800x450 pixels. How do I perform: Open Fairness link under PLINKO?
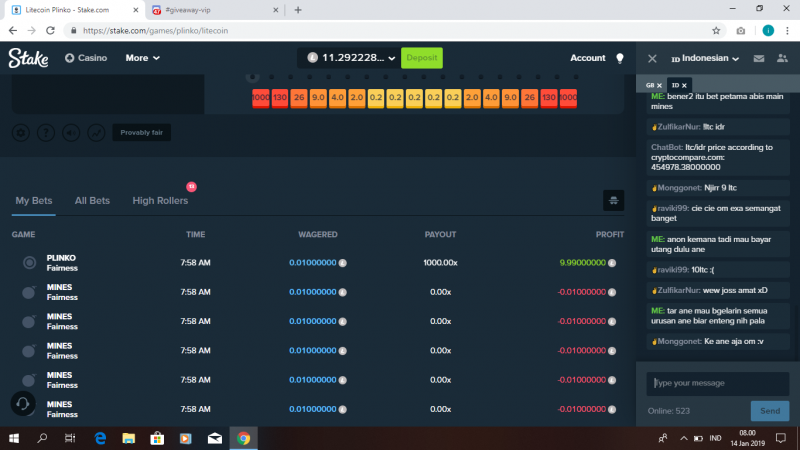click(62, 268)
